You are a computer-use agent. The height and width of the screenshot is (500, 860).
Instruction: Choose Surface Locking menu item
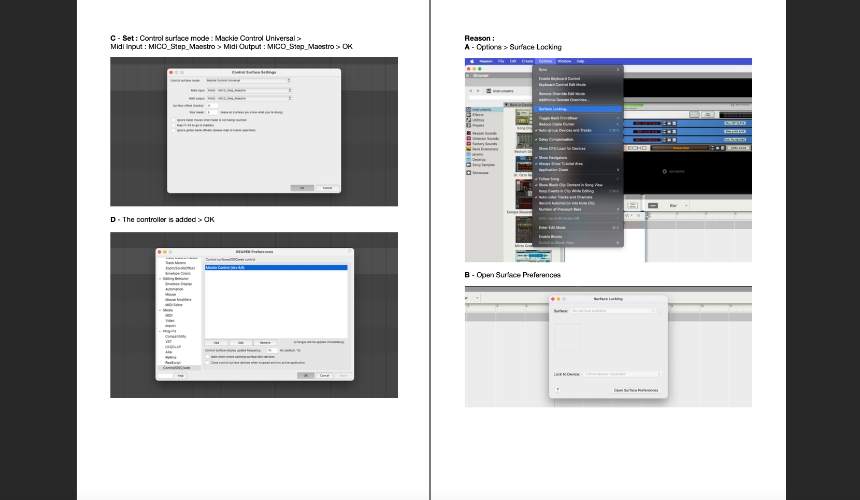pyautogui.click(x=578, y=109)
